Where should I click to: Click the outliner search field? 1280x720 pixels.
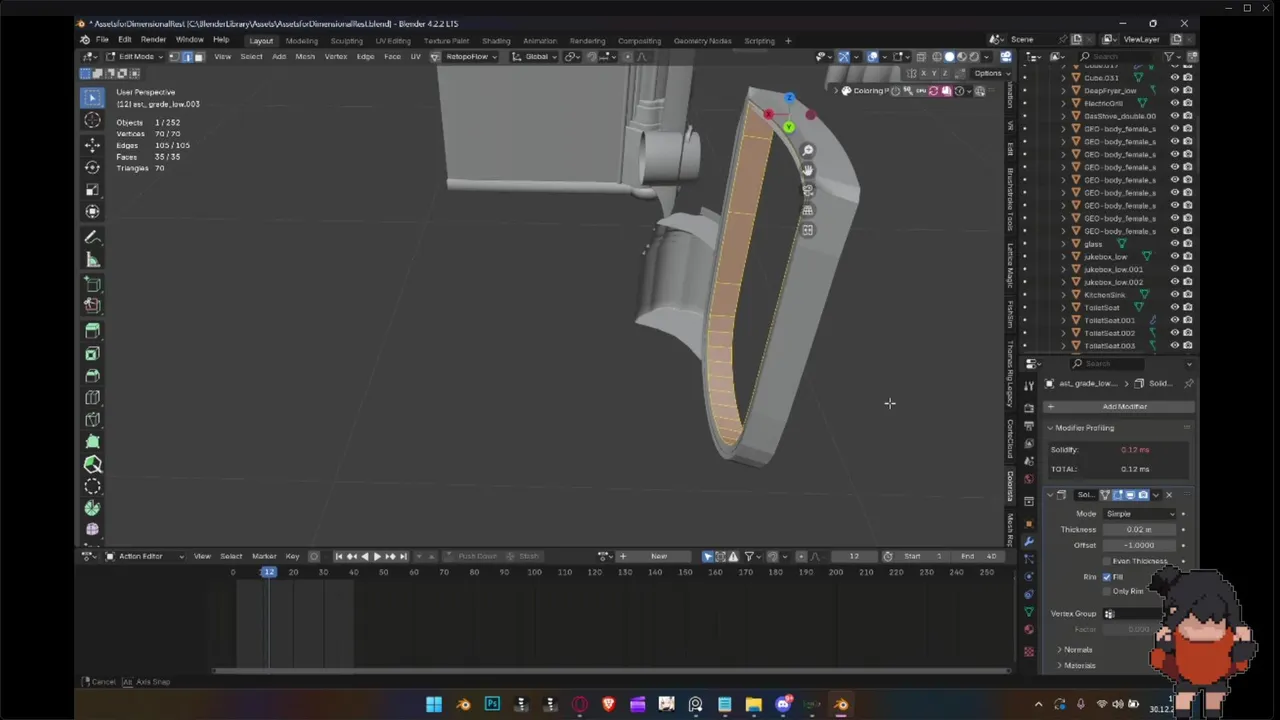click(x=1118, y=56)
